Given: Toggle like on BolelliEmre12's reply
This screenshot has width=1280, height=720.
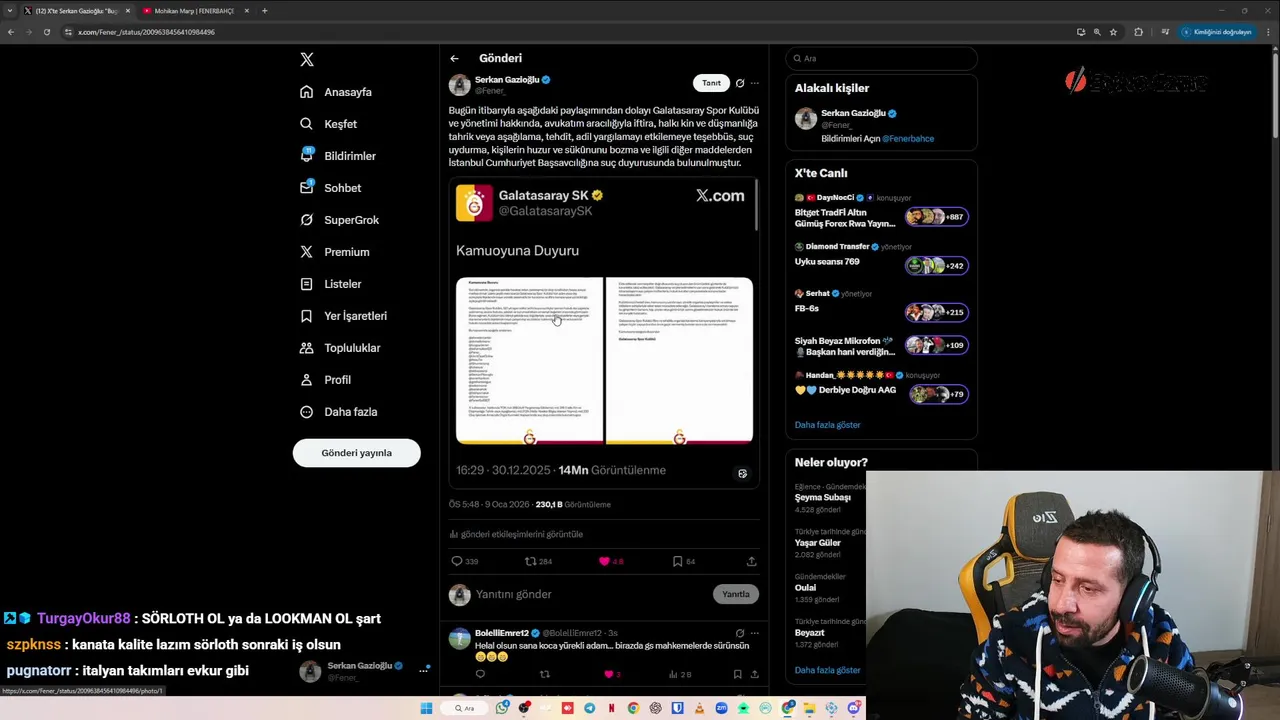Looking at the screenshot, I should (608, 674).
